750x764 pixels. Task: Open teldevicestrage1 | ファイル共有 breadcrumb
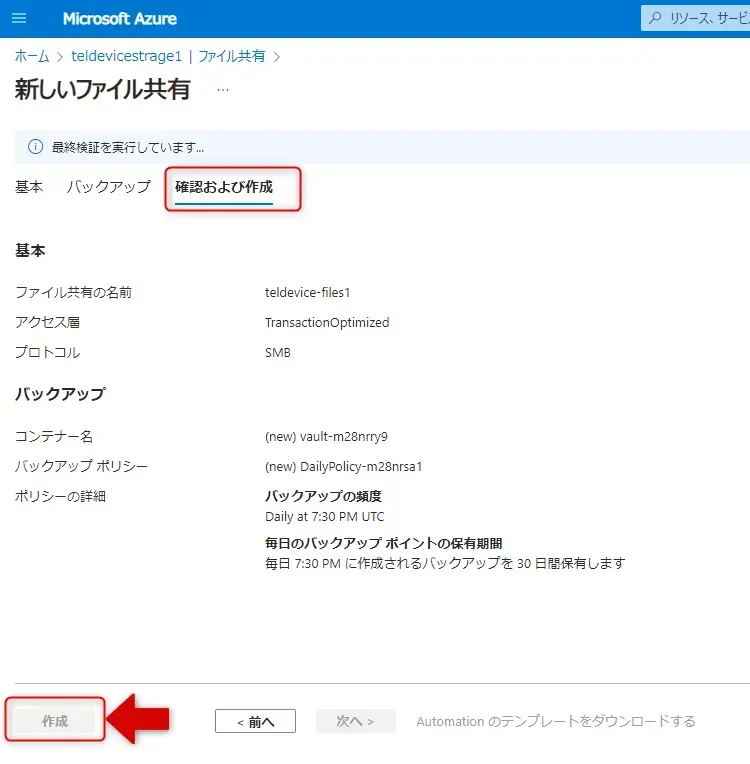coord(168,57)
